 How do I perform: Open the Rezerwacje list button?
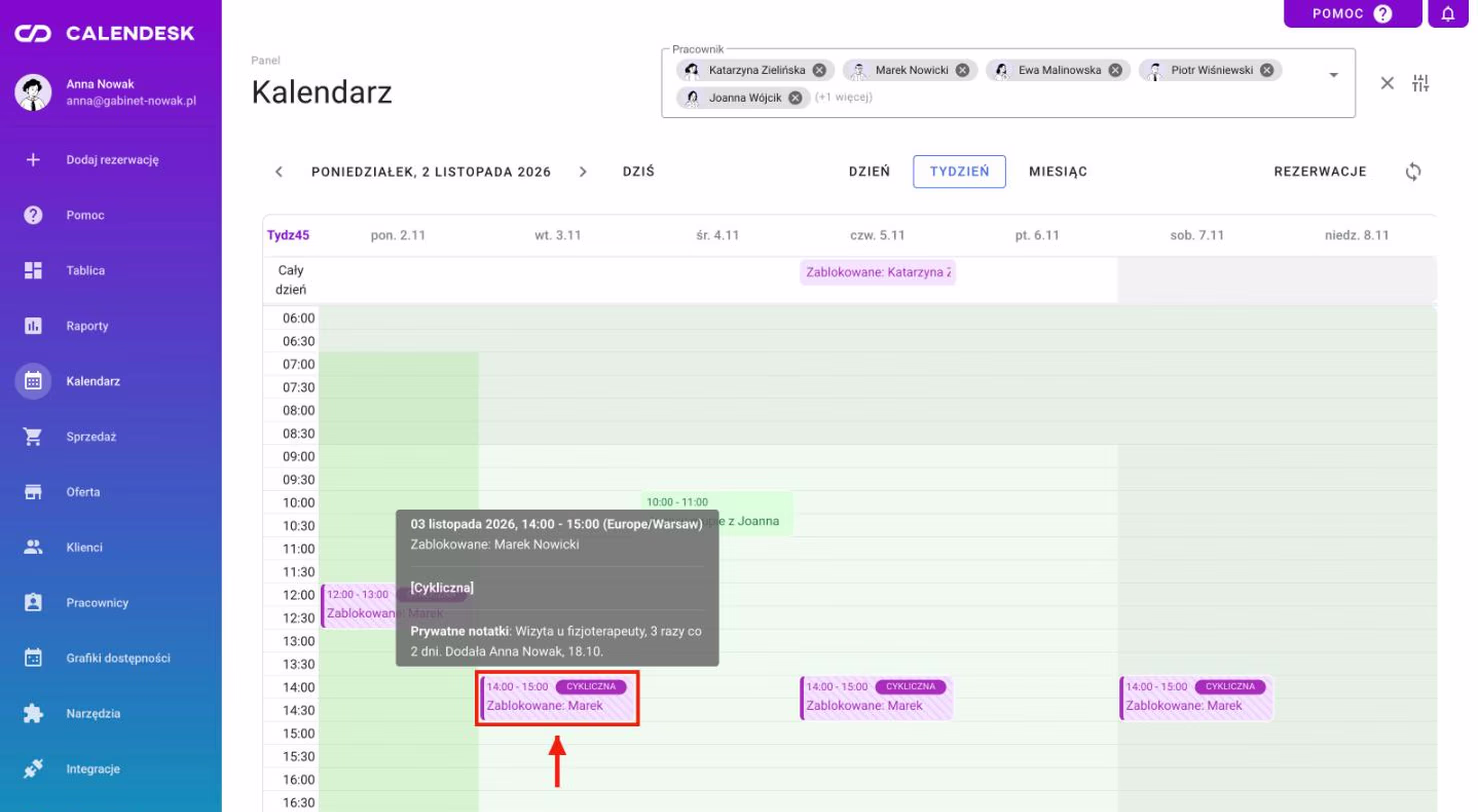coord(1320,172)
